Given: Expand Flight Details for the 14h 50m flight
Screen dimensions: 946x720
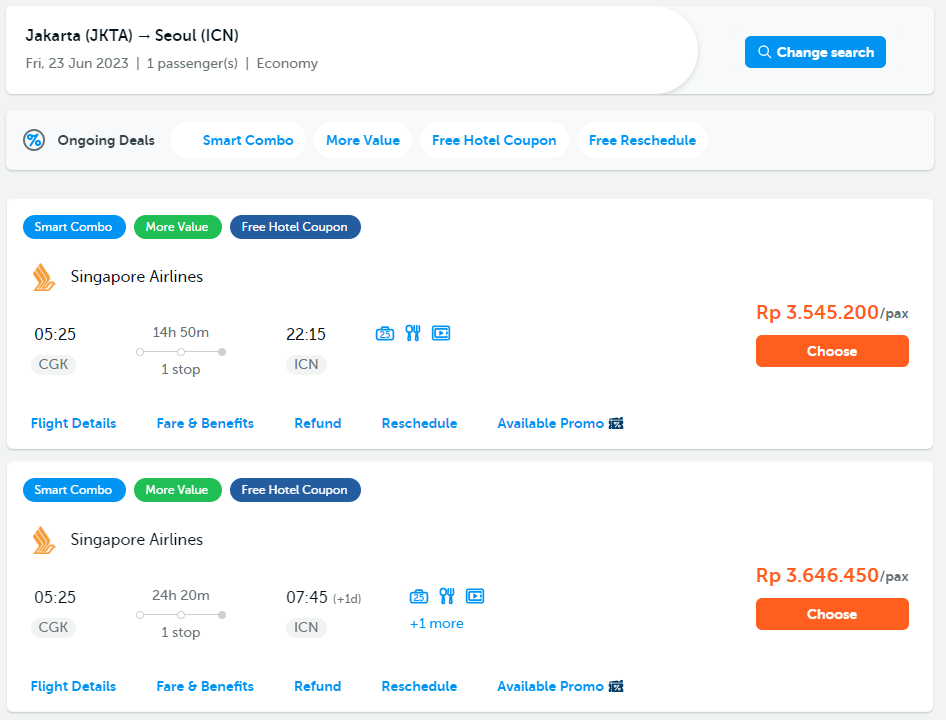Looking at the screenshot, I should (x=74, y=423).
